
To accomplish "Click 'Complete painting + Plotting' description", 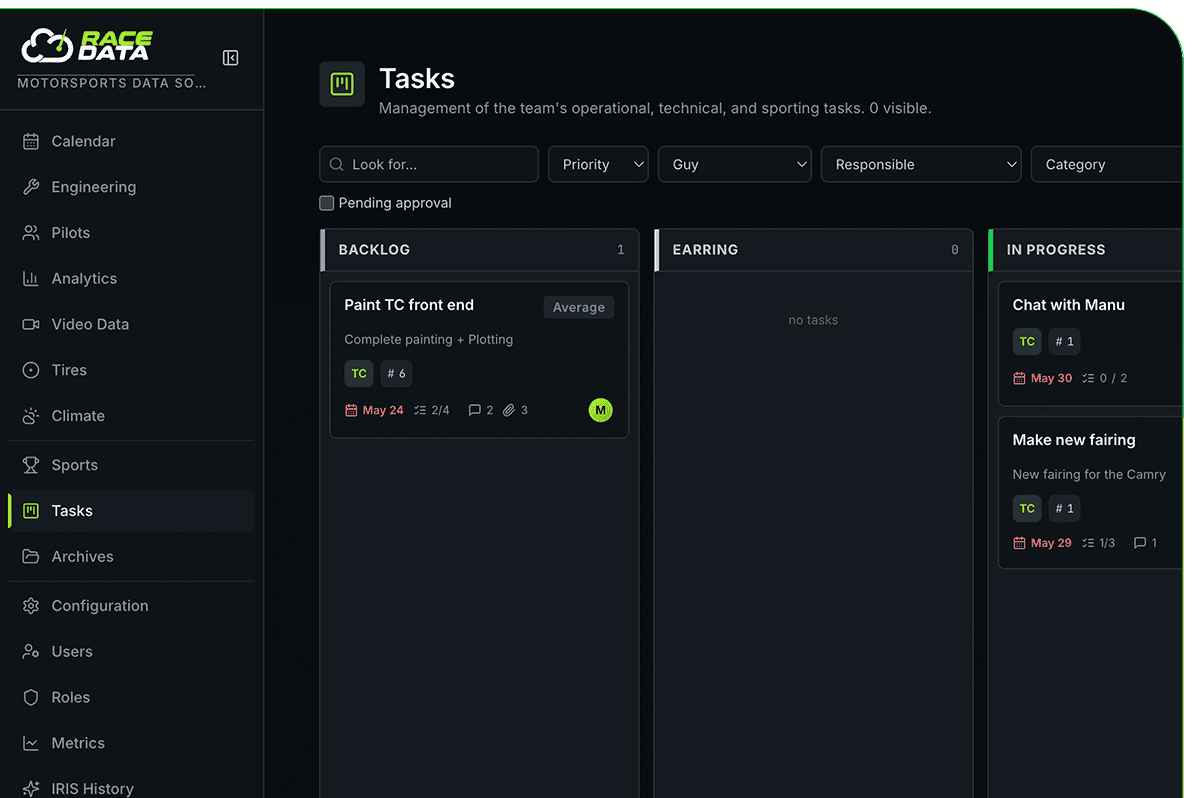I will (429, 340).
